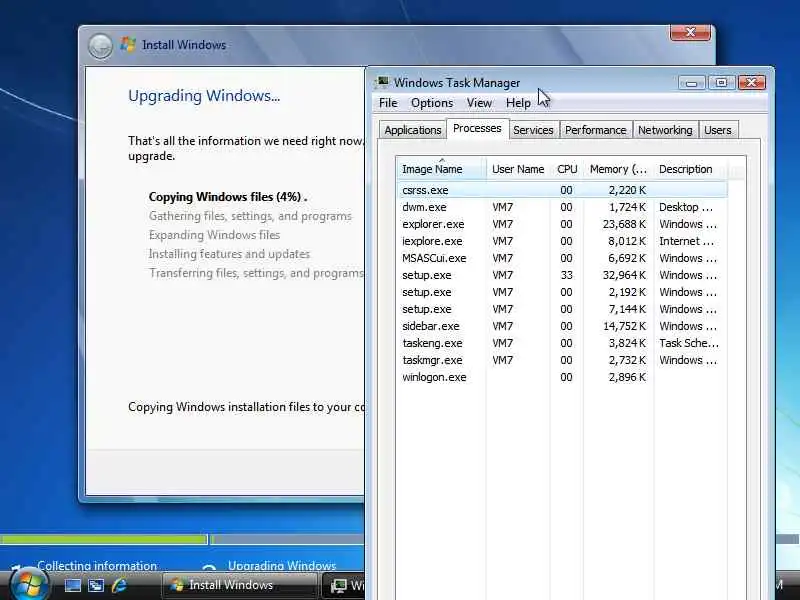Click Expanding Windows files step
Screen dimensions: 800x600
[x=214, y=235]
